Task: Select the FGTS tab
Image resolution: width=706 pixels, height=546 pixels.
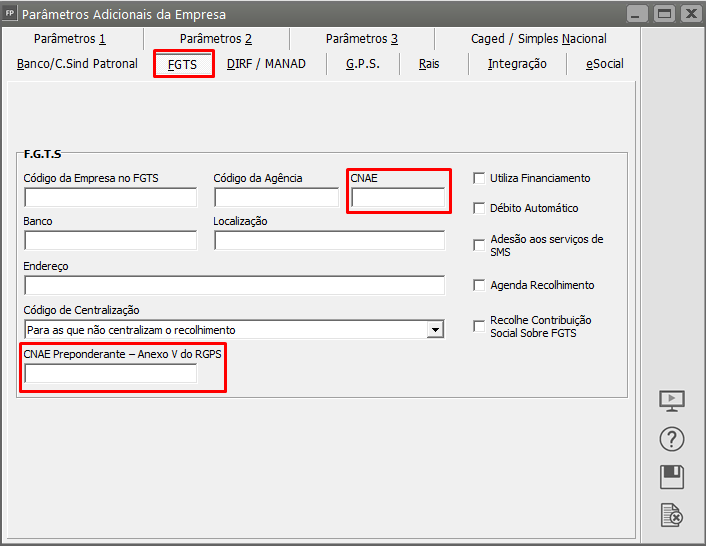Action: [183, 64]
